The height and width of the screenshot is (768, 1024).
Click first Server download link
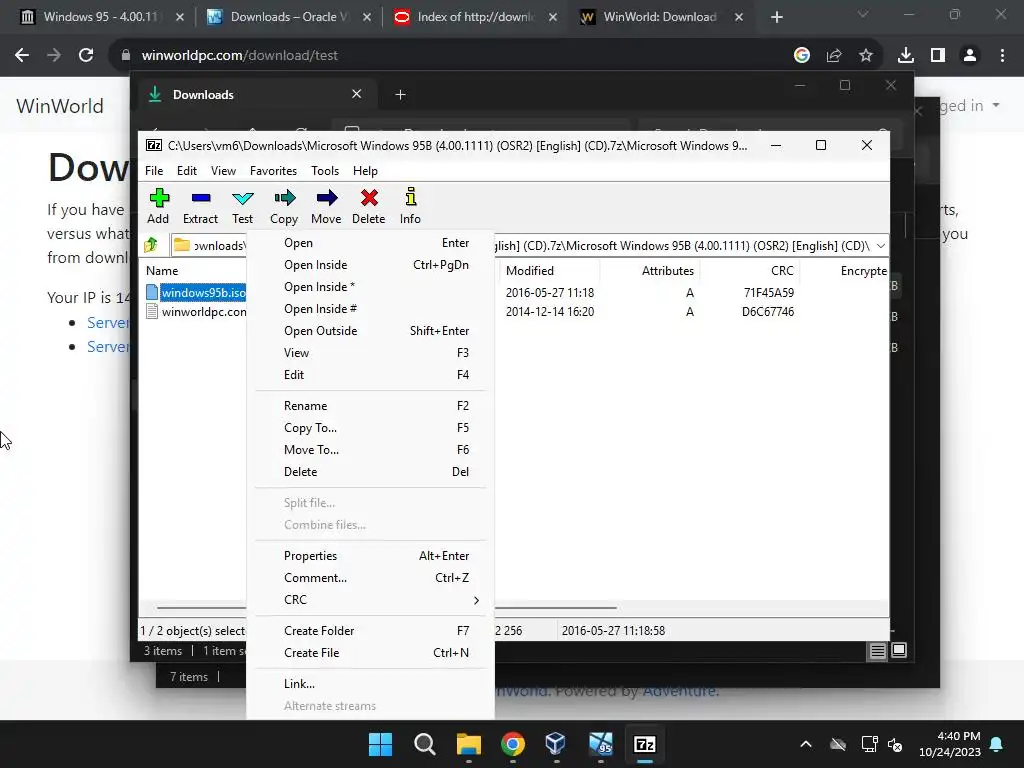tap(108, 323)
